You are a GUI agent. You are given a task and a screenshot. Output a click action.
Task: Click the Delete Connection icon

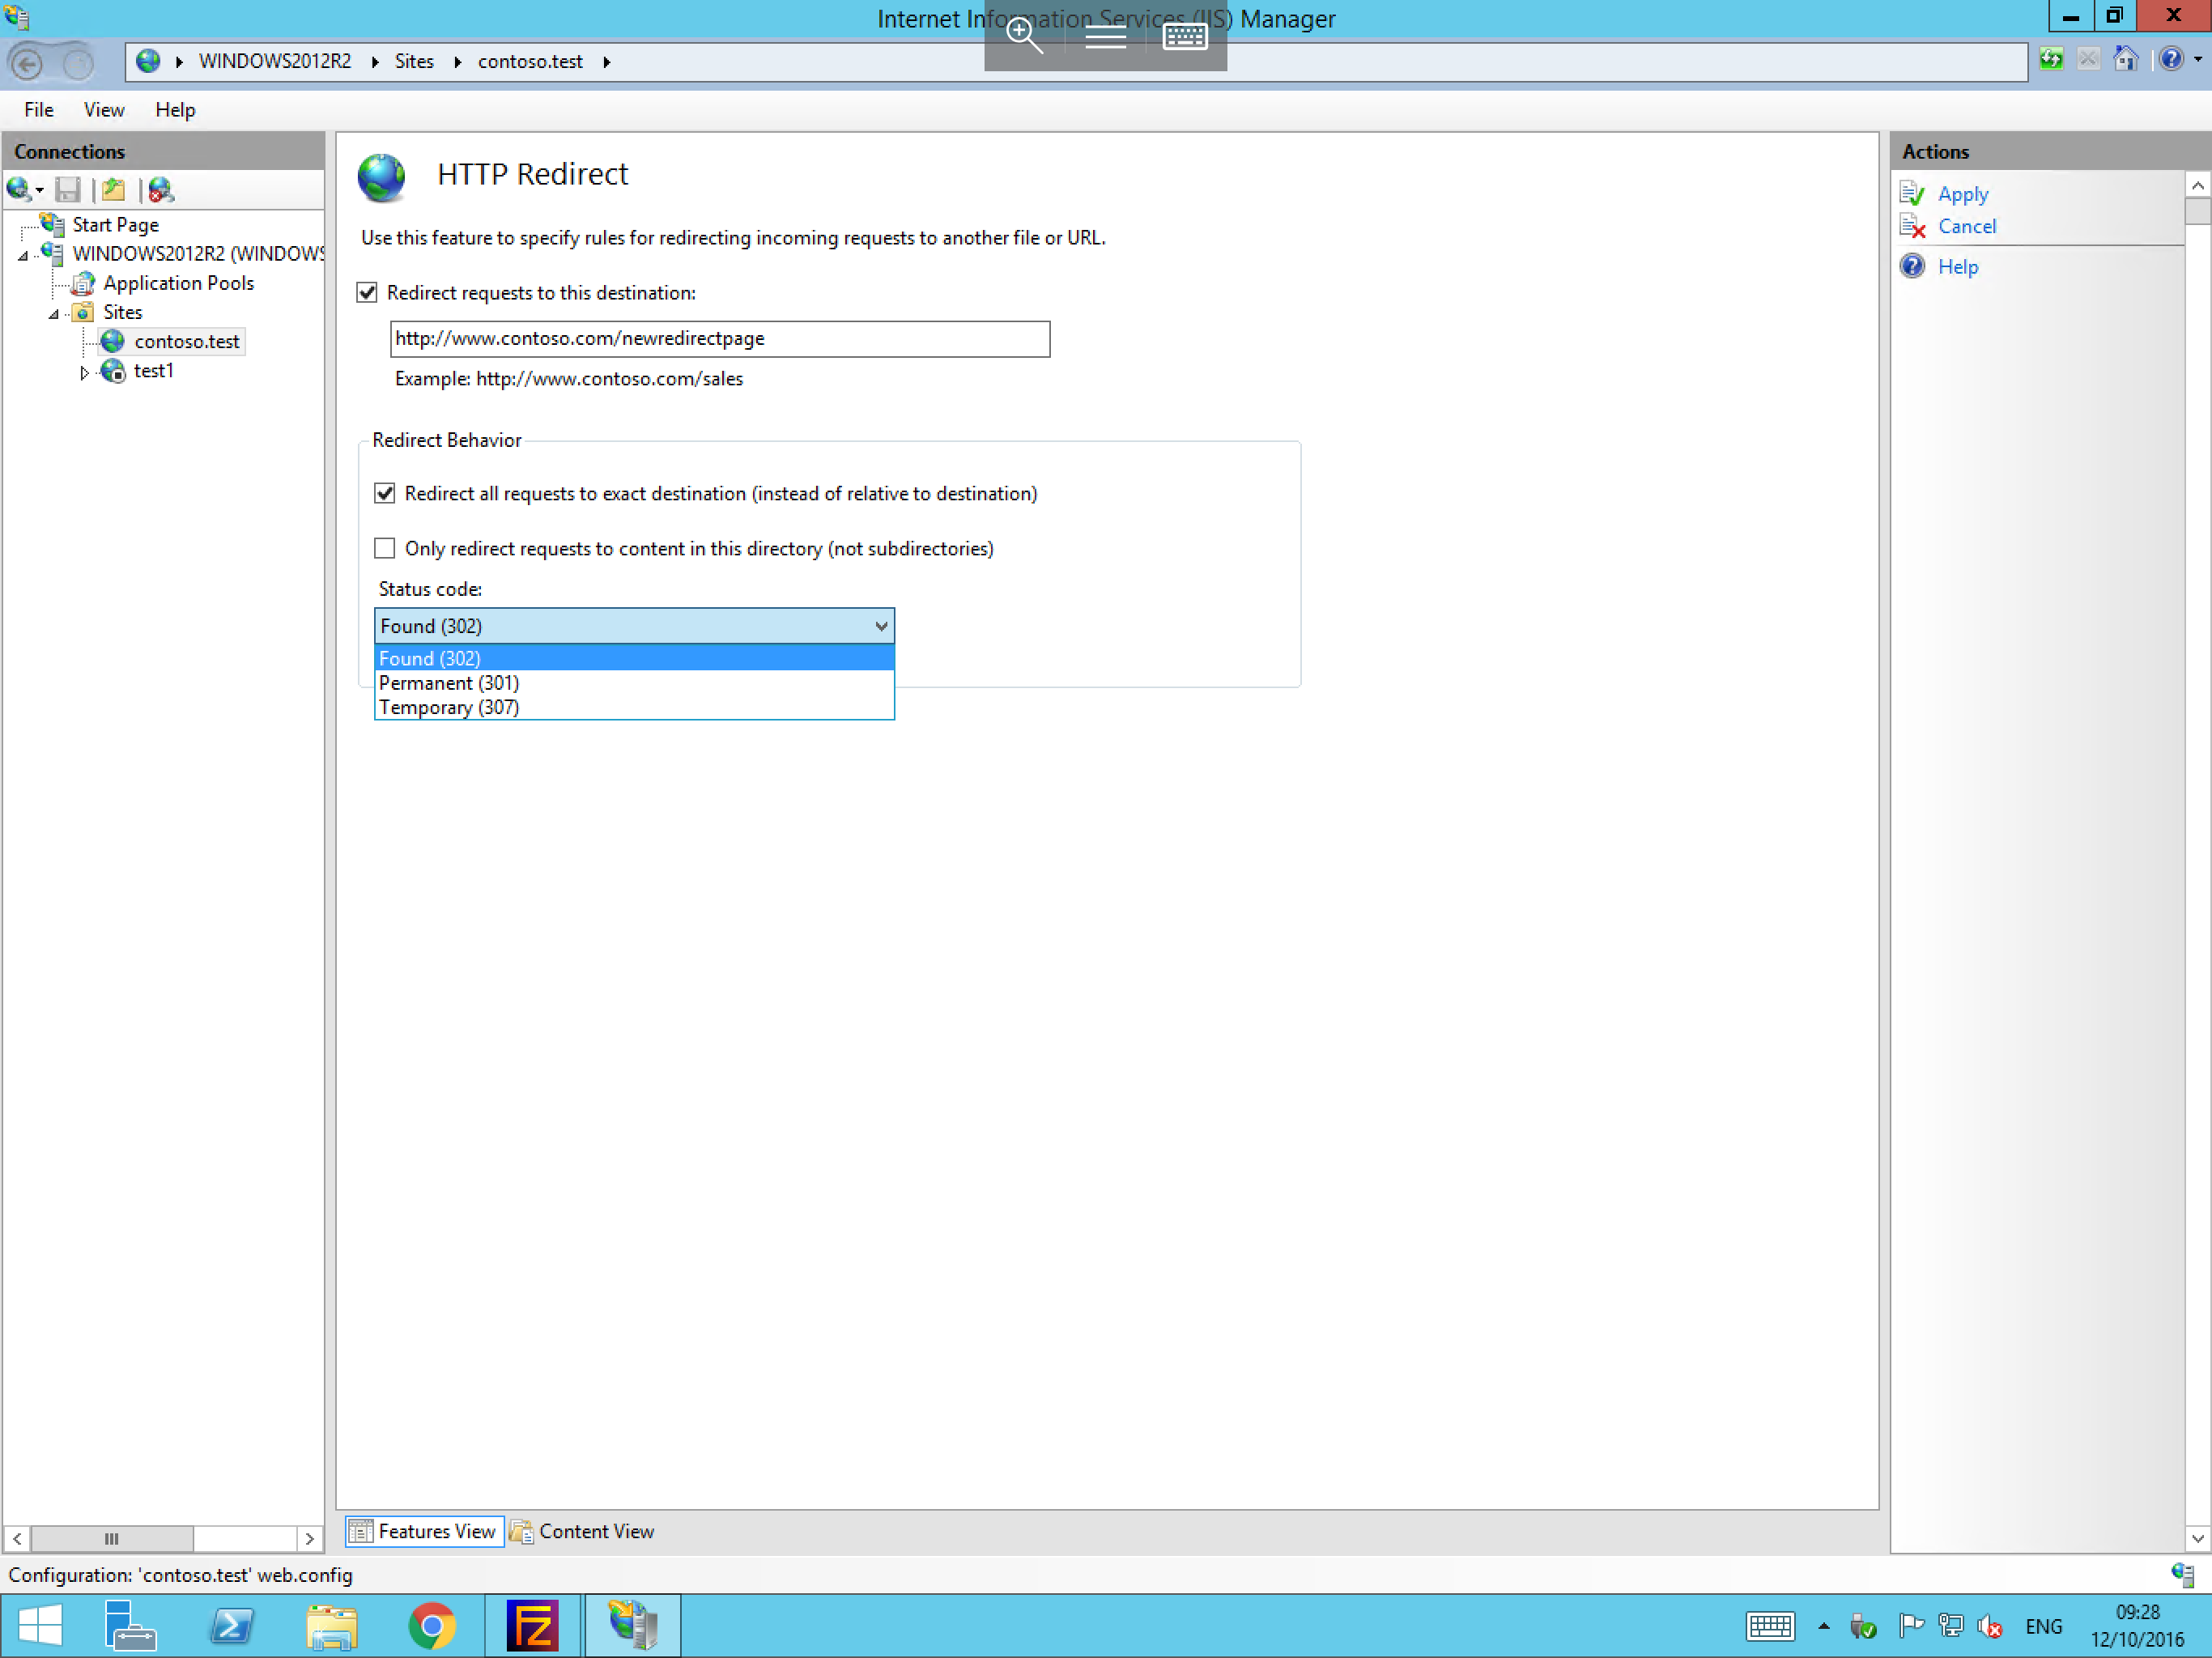pyautogui.click(x=161, y=189)
